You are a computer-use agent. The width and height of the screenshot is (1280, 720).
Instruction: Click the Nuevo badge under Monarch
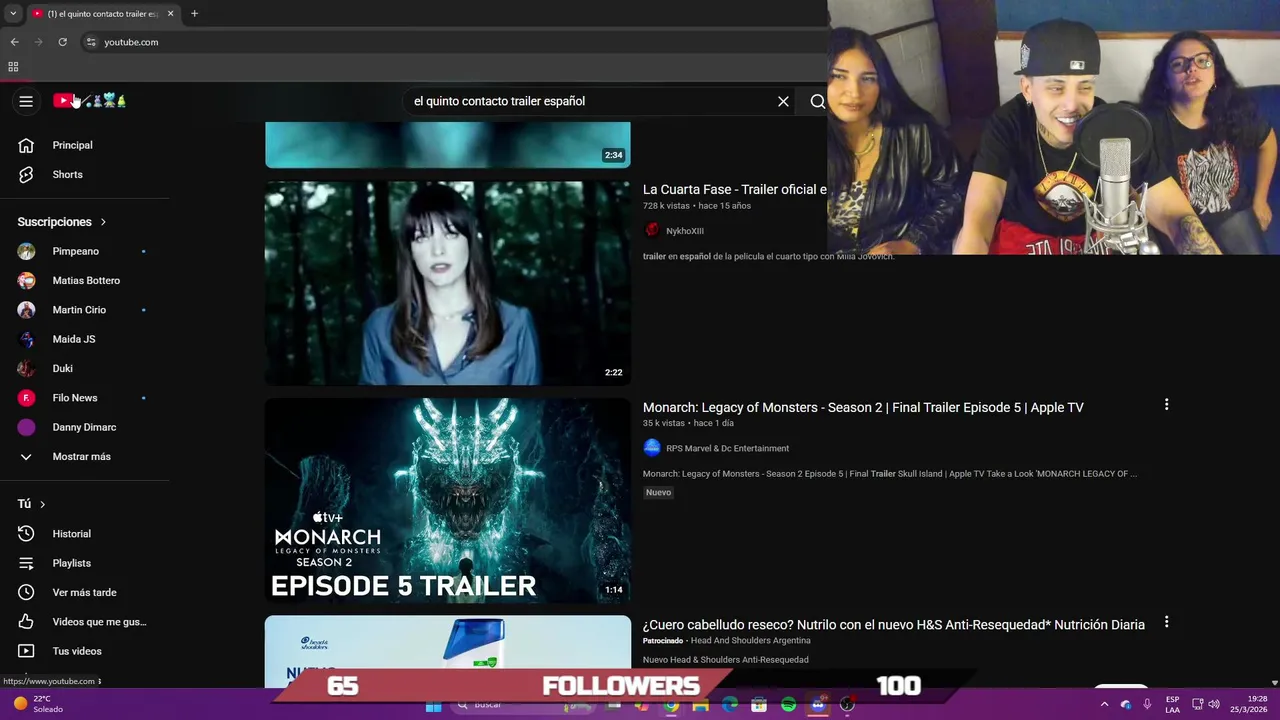pyautogui.click(x=658, y=492)
